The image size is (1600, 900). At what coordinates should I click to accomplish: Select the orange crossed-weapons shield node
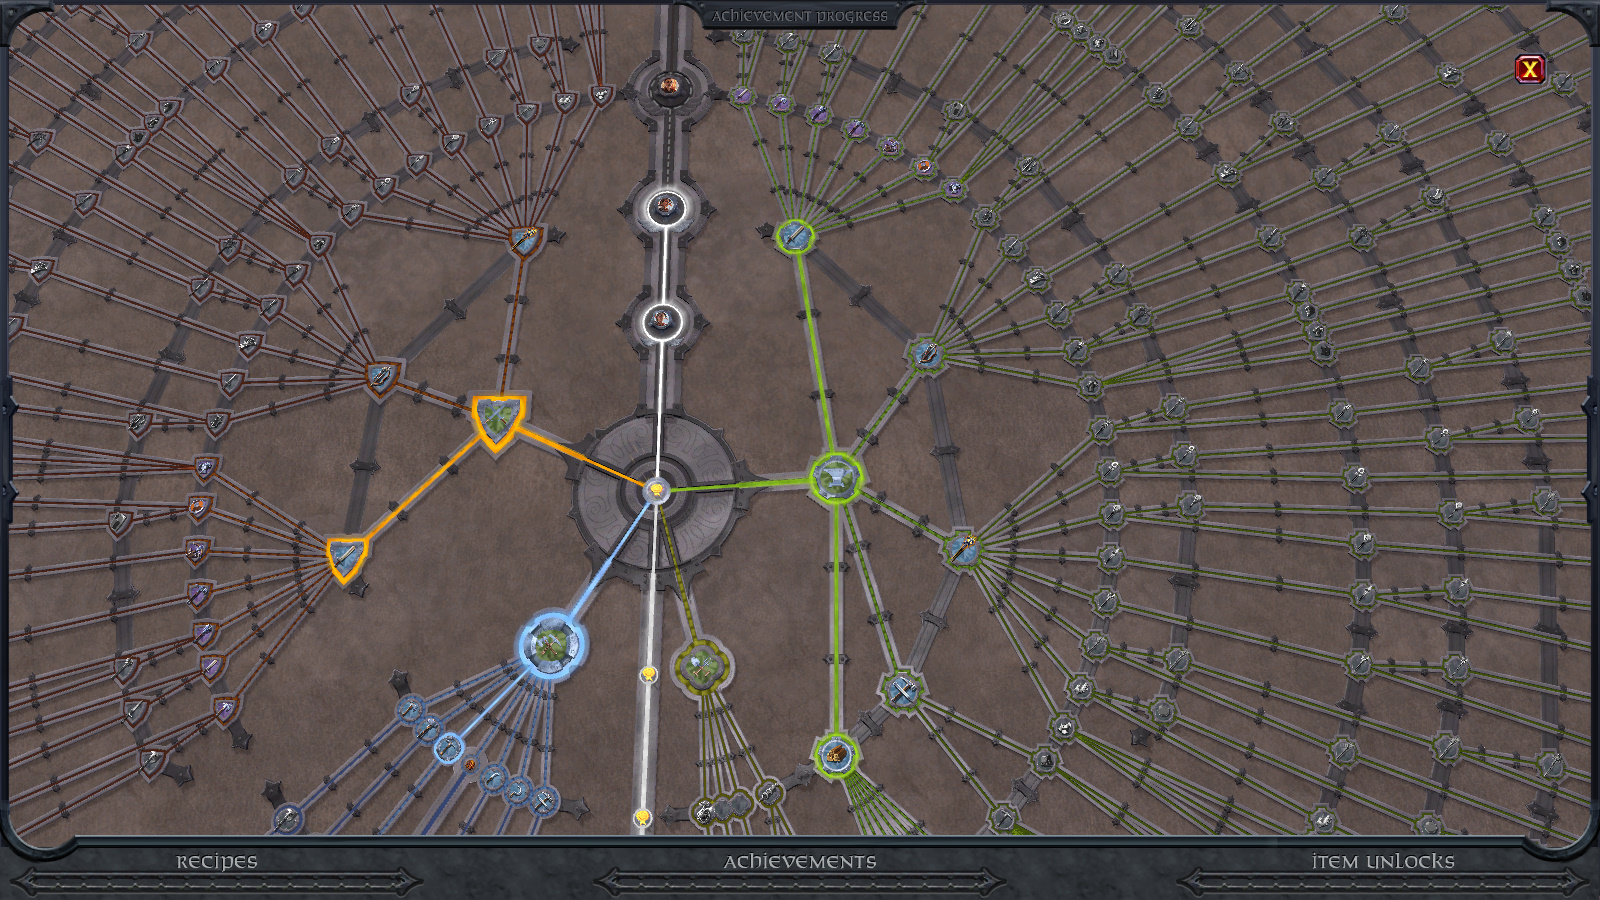coord(497,421)
